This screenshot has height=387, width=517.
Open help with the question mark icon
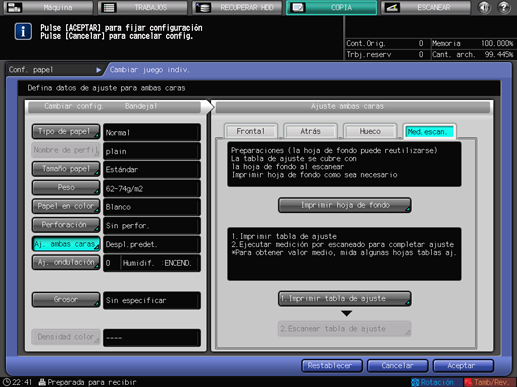504,7
